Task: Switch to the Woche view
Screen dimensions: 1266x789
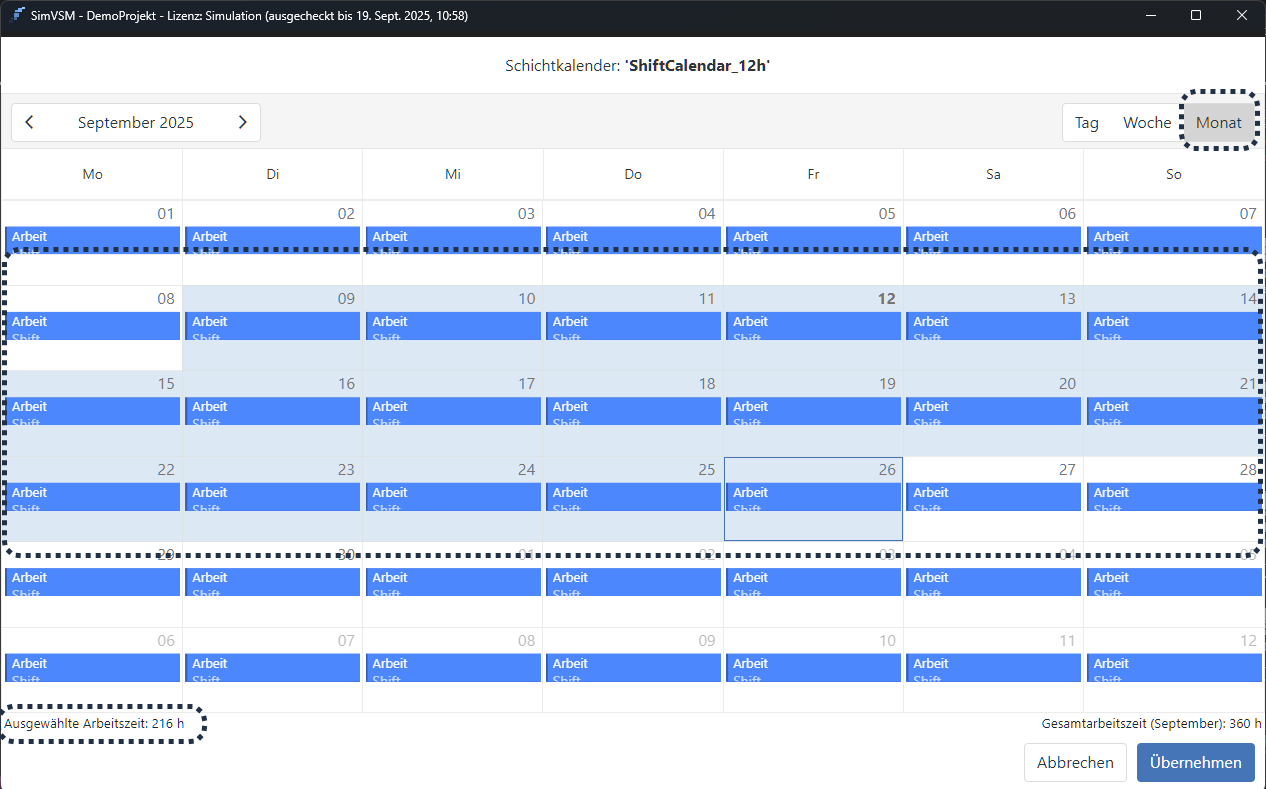Action: [1146, 121]
